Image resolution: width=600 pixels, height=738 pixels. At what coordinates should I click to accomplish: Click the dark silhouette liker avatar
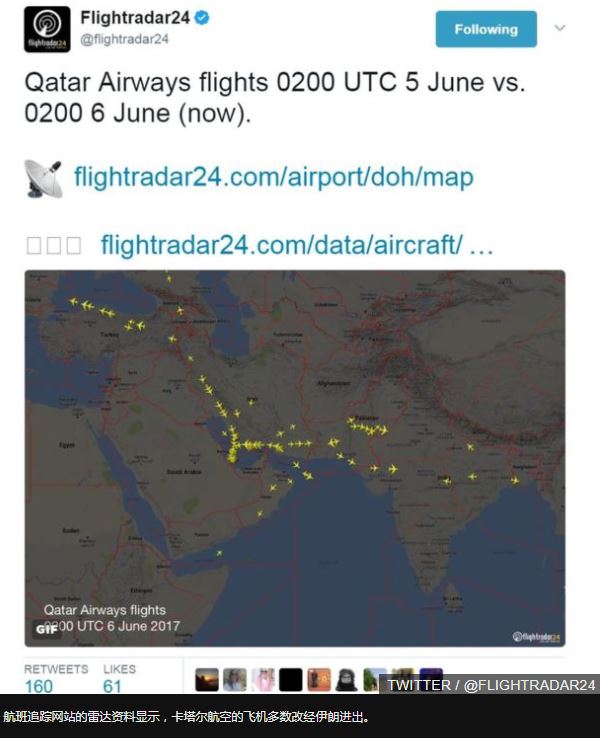(x=347, y=680)
